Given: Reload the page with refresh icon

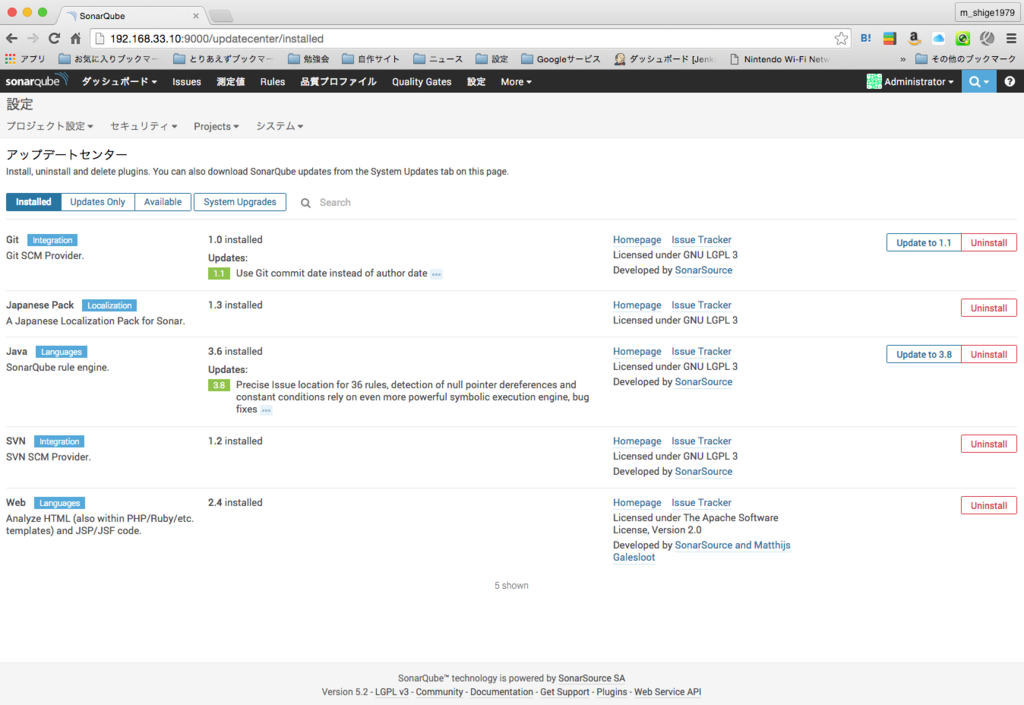Looking at the screenshot, I should coord(54,39).
